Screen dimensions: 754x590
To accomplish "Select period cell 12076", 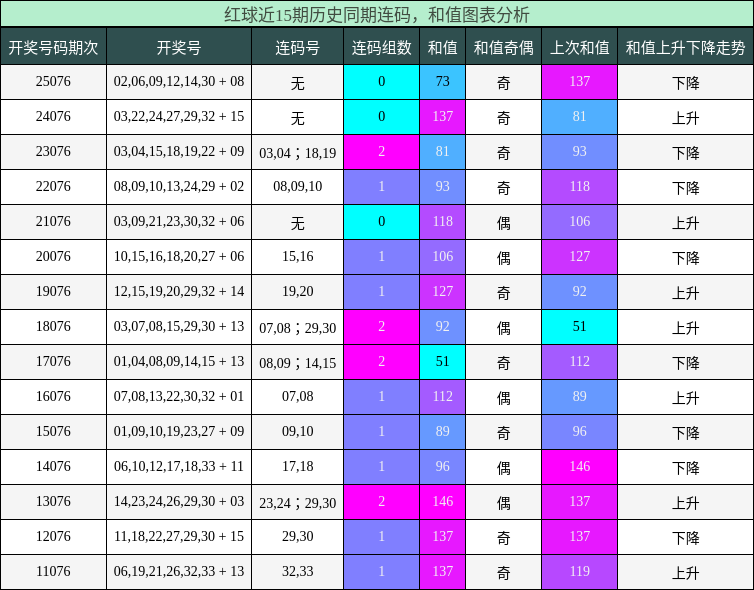I will (x=53, y=537).
